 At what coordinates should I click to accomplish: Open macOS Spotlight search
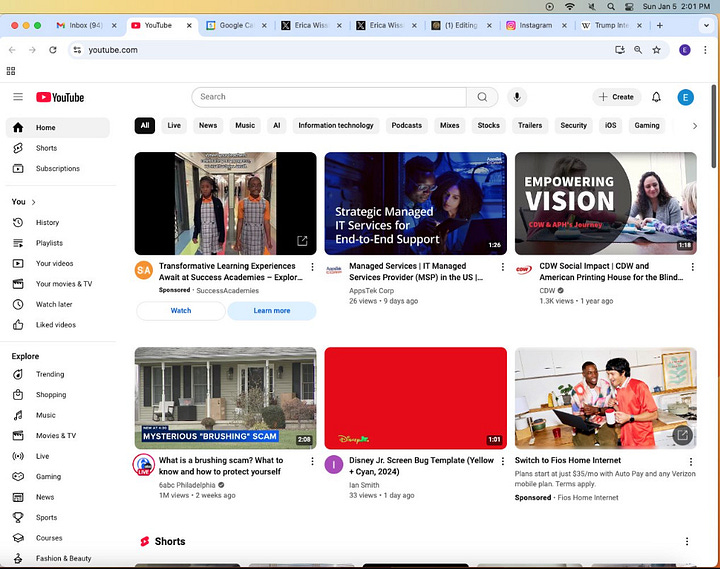coord(611,6)
